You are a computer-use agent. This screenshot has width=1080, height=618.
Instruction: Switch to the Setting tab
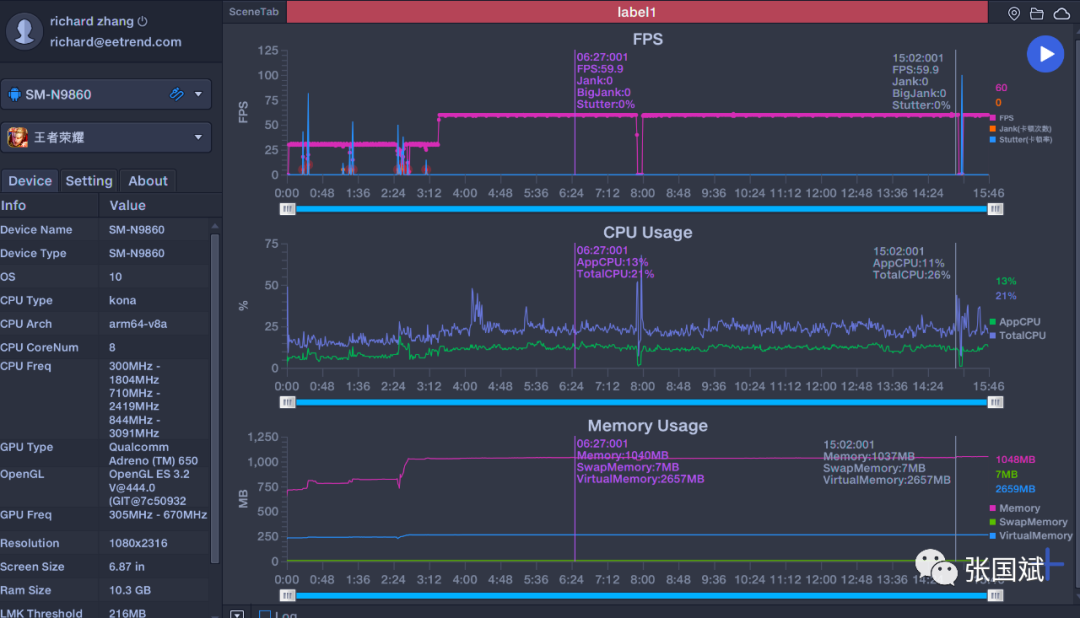[x=89, y=181]
